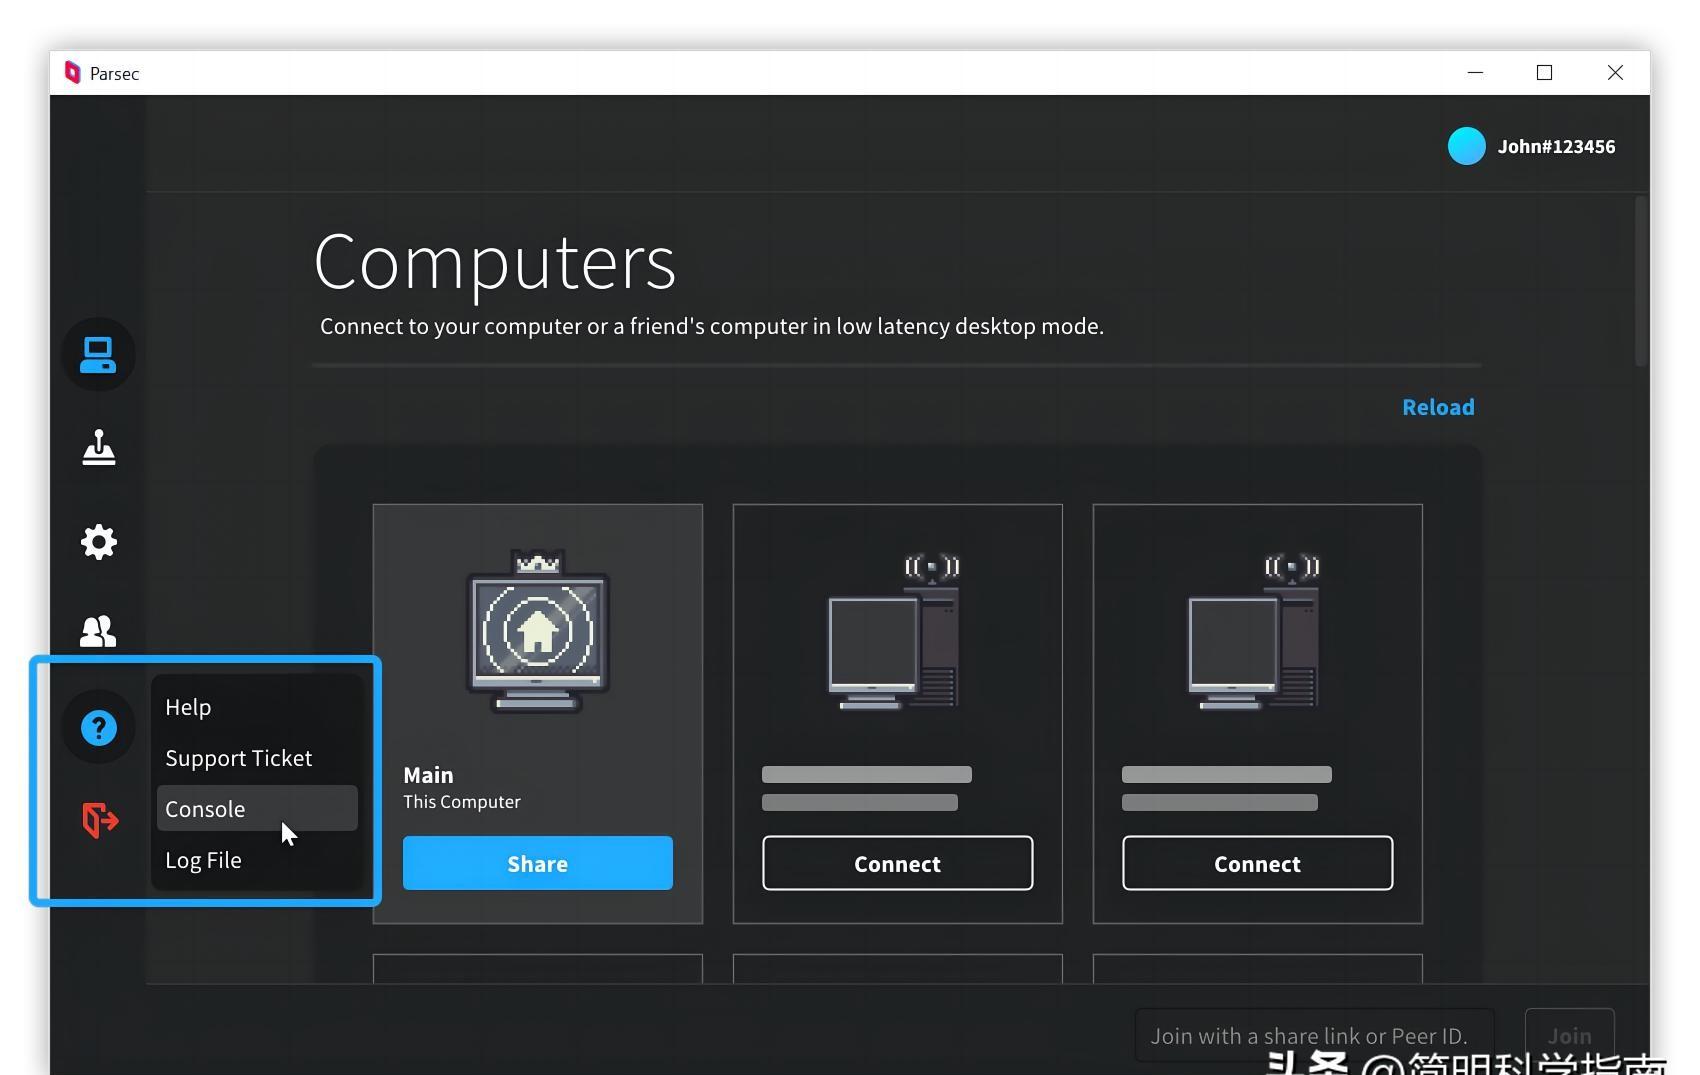Open Settings gear in sidebar
Screen dimensions: 1700x1075
point(98,542)
